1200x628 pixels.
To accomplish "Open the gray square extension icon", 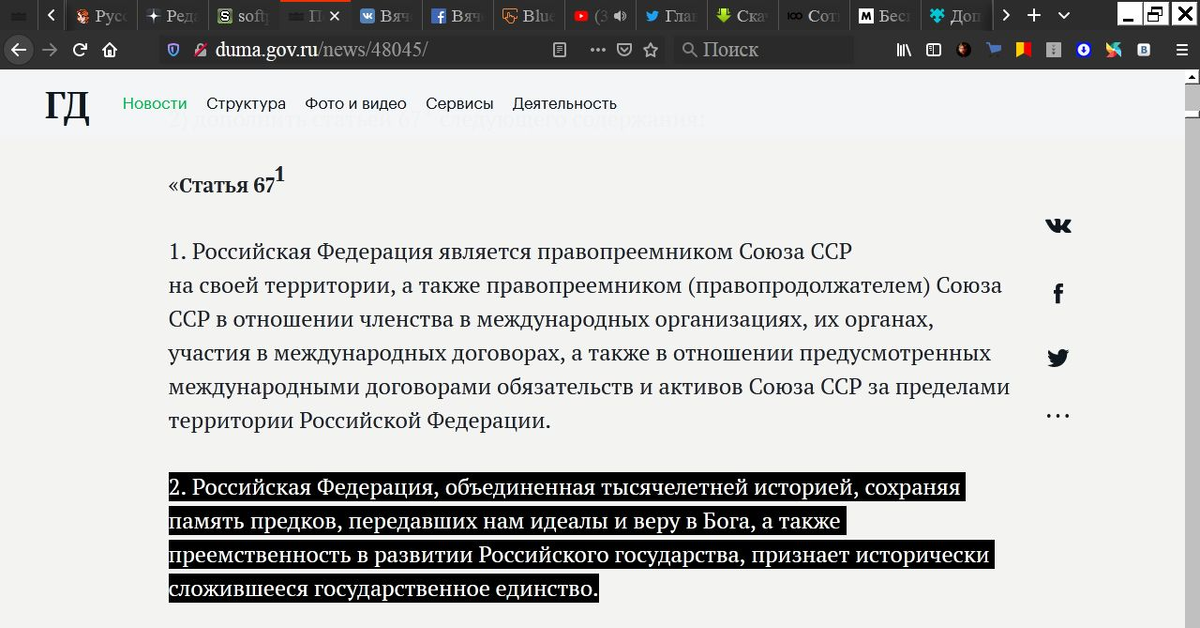I will click(1054, 49).
